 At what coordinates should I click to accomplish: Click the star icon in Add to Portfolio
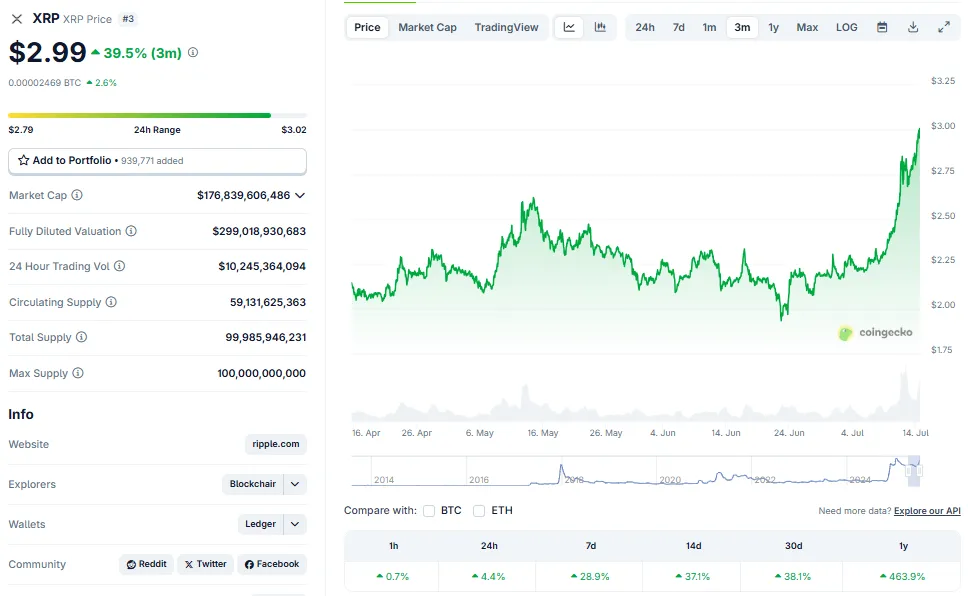point(23,161)
